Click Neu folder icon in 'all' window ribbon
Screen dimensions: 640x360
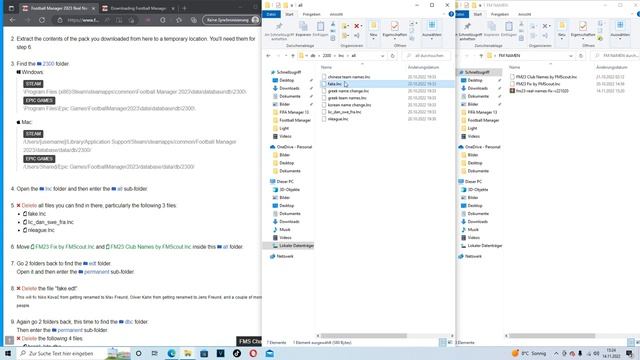click(373, 26)
